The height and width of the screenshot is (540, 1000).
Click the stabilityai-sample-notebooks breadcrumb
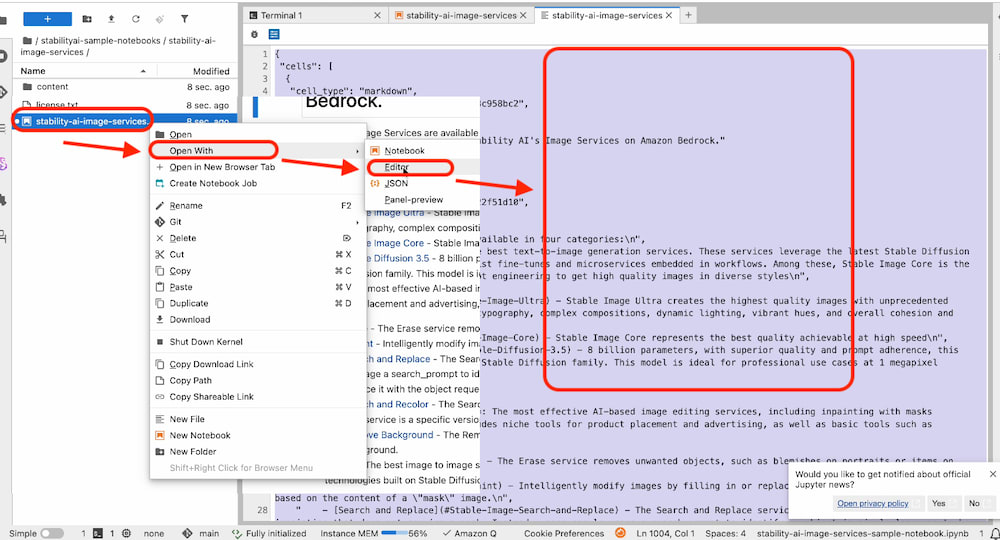(x=101, y=40)
